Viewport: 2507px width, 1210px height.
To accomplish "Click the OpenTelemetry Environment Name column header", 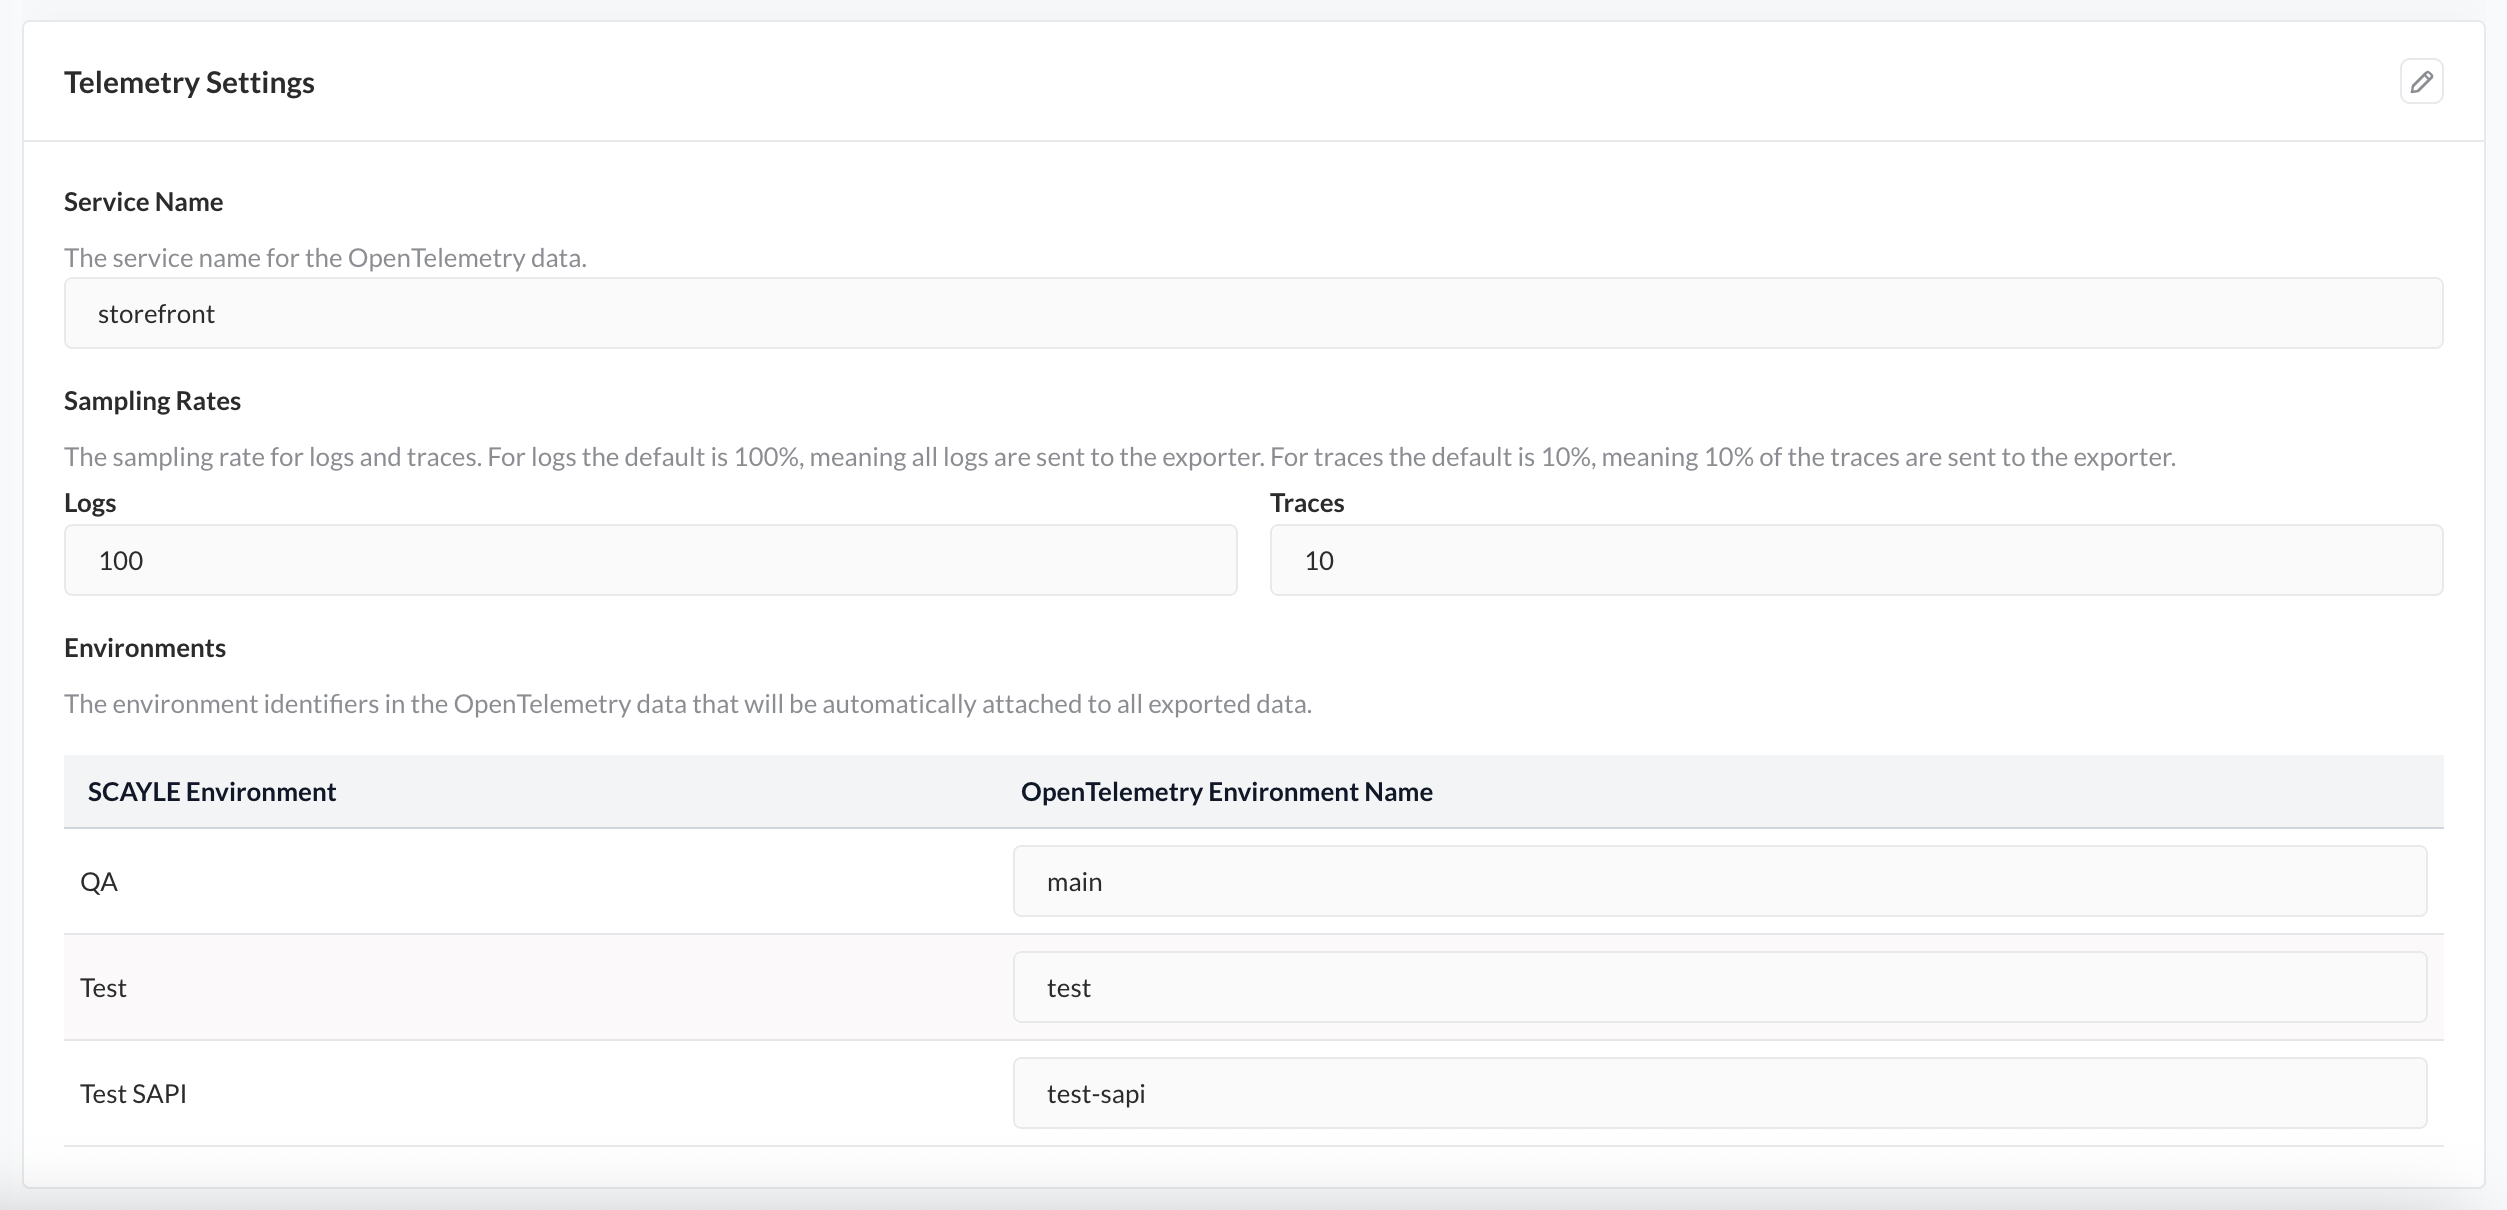I will coord(1226,792).
